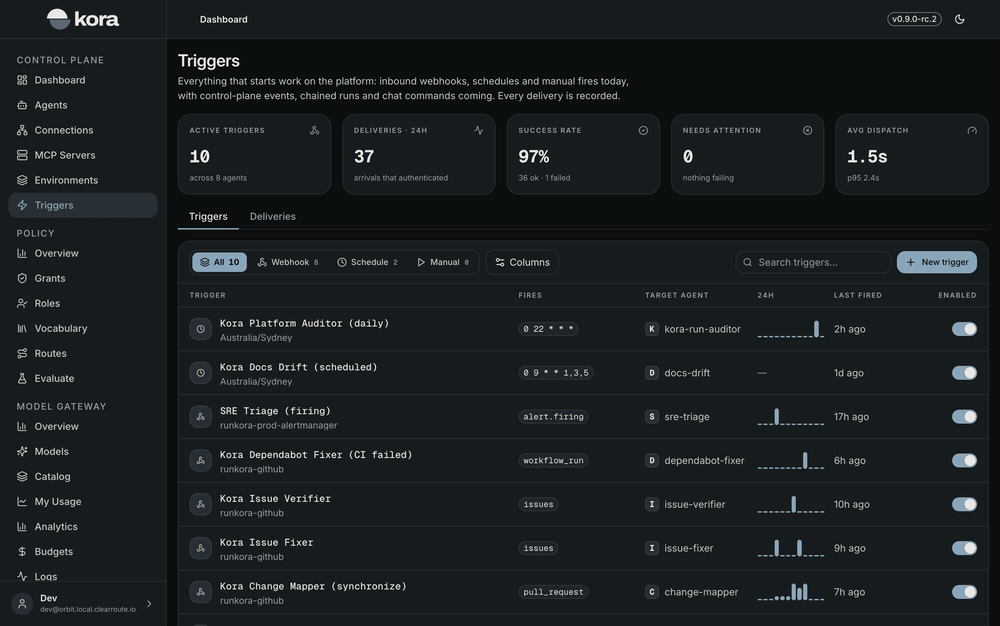Click the webhook icon beside Kora Issue Fixer
The image size is (1000, 626).
pyautogui.click(x=200, y=548)
